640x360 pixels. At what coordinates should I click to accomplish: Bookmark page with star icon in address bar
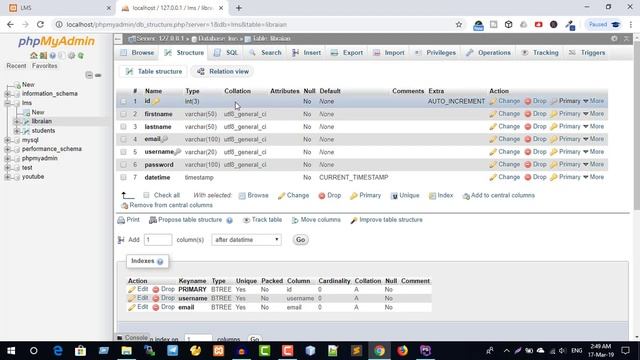coord(459,24)
